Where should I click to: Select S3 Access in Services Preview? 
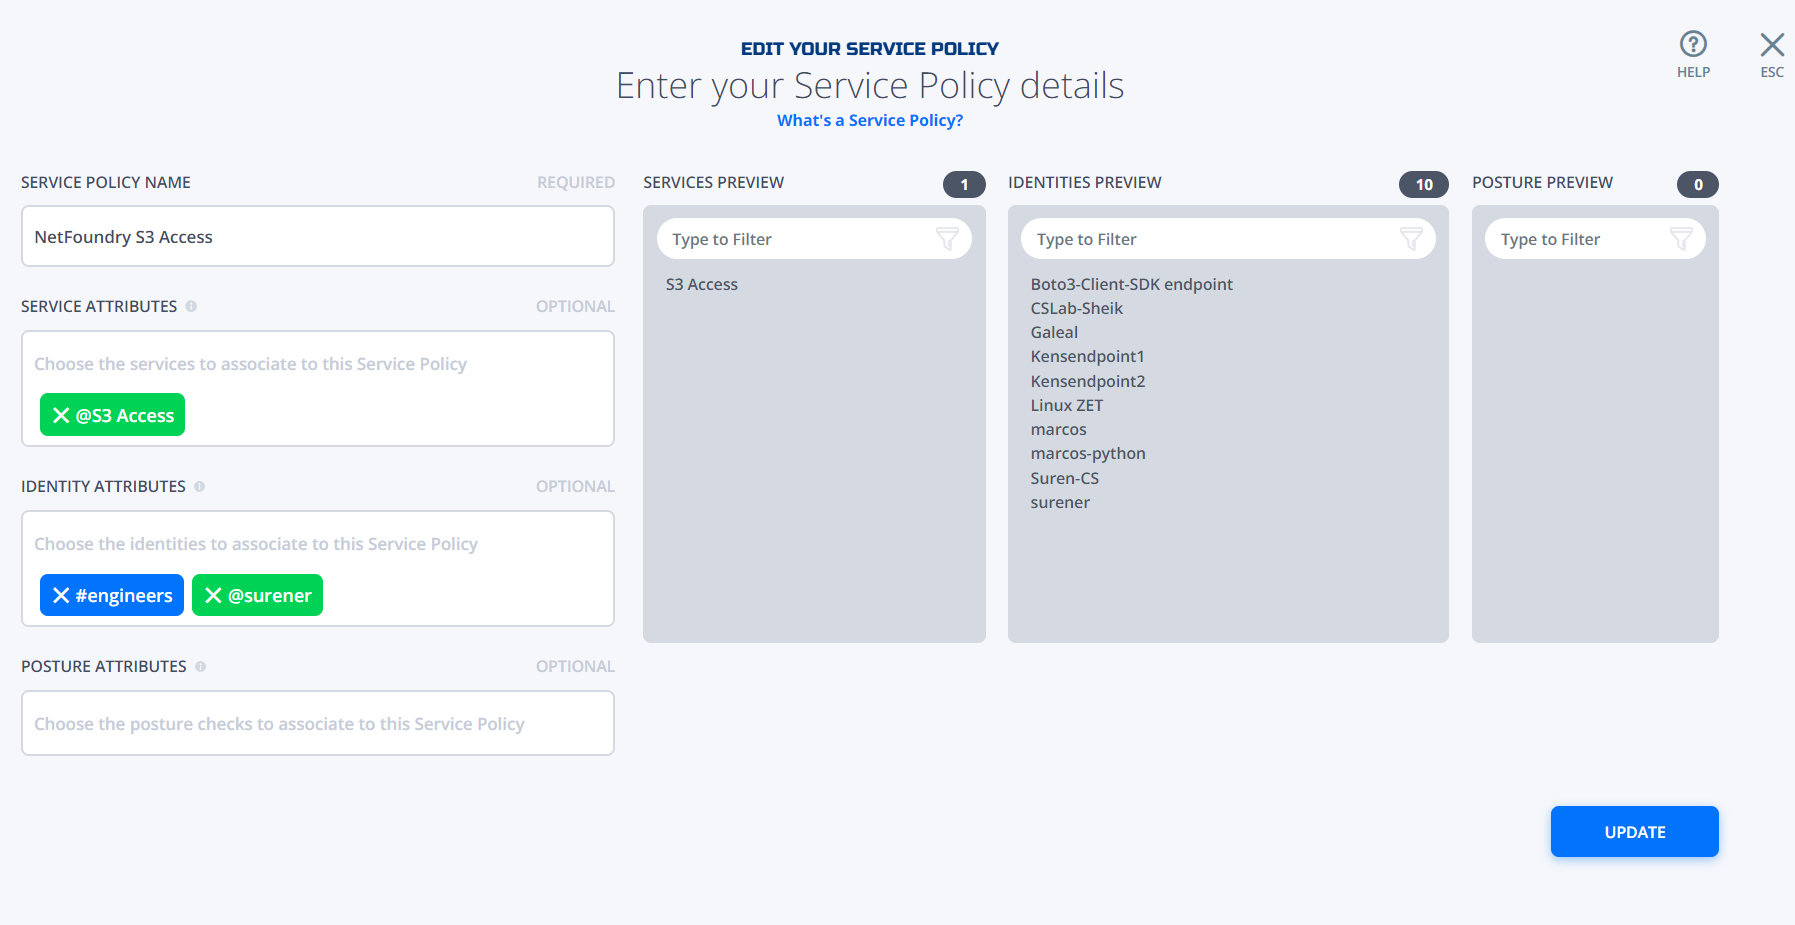click(702, 284)
